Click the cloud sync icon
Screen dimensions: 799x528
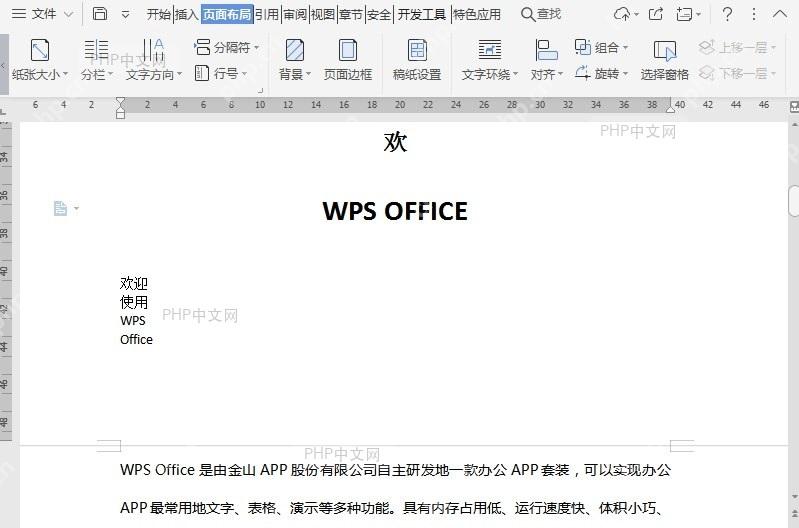622,14
